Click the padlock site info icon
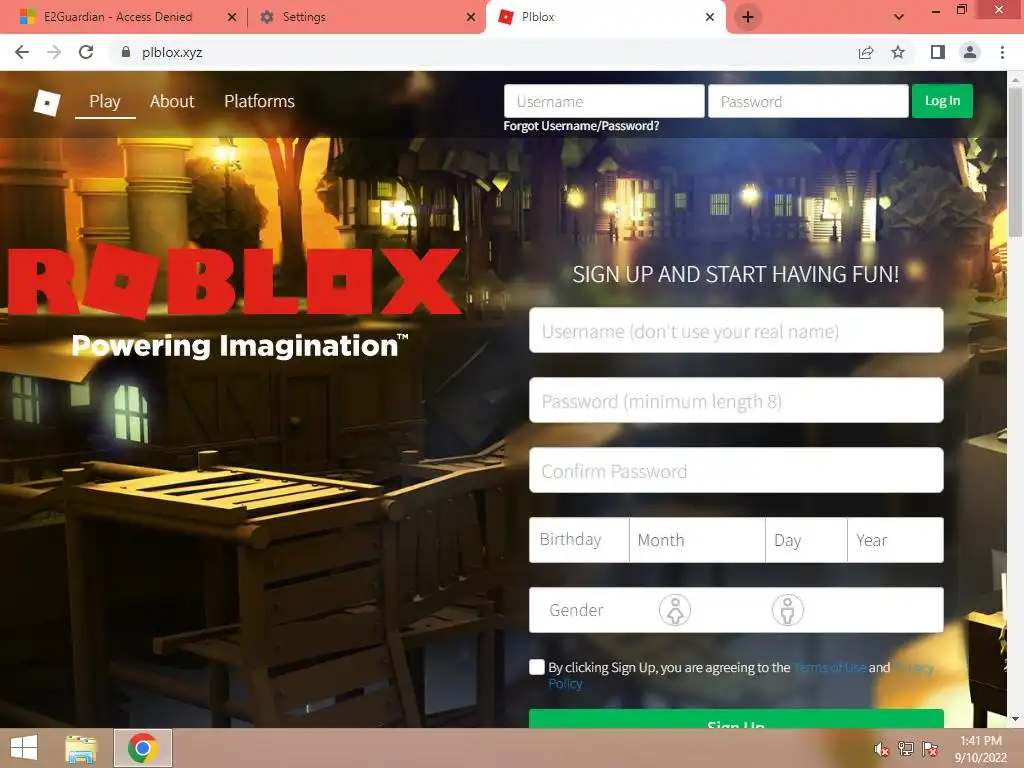 126,52
